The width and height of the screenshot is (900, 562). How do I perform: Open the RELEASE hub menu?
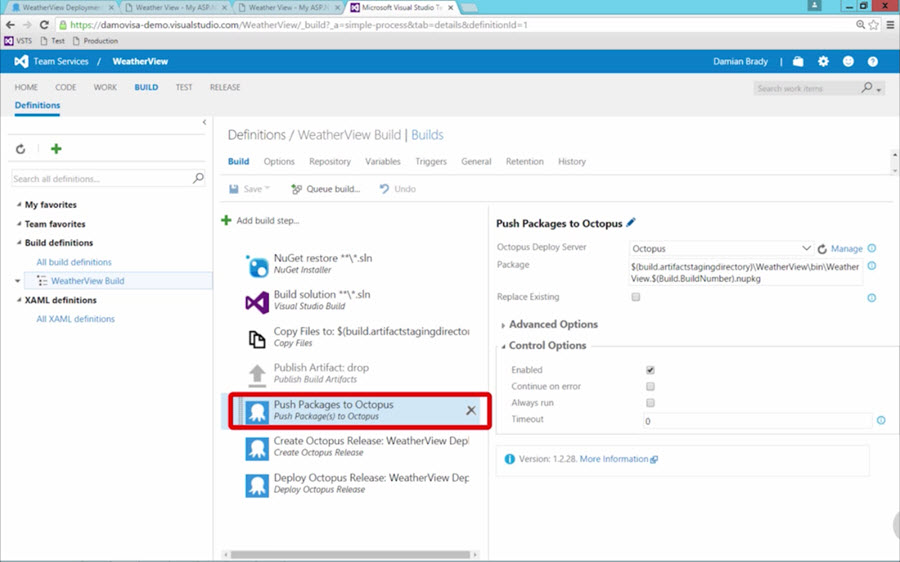[x=225, y=87]
